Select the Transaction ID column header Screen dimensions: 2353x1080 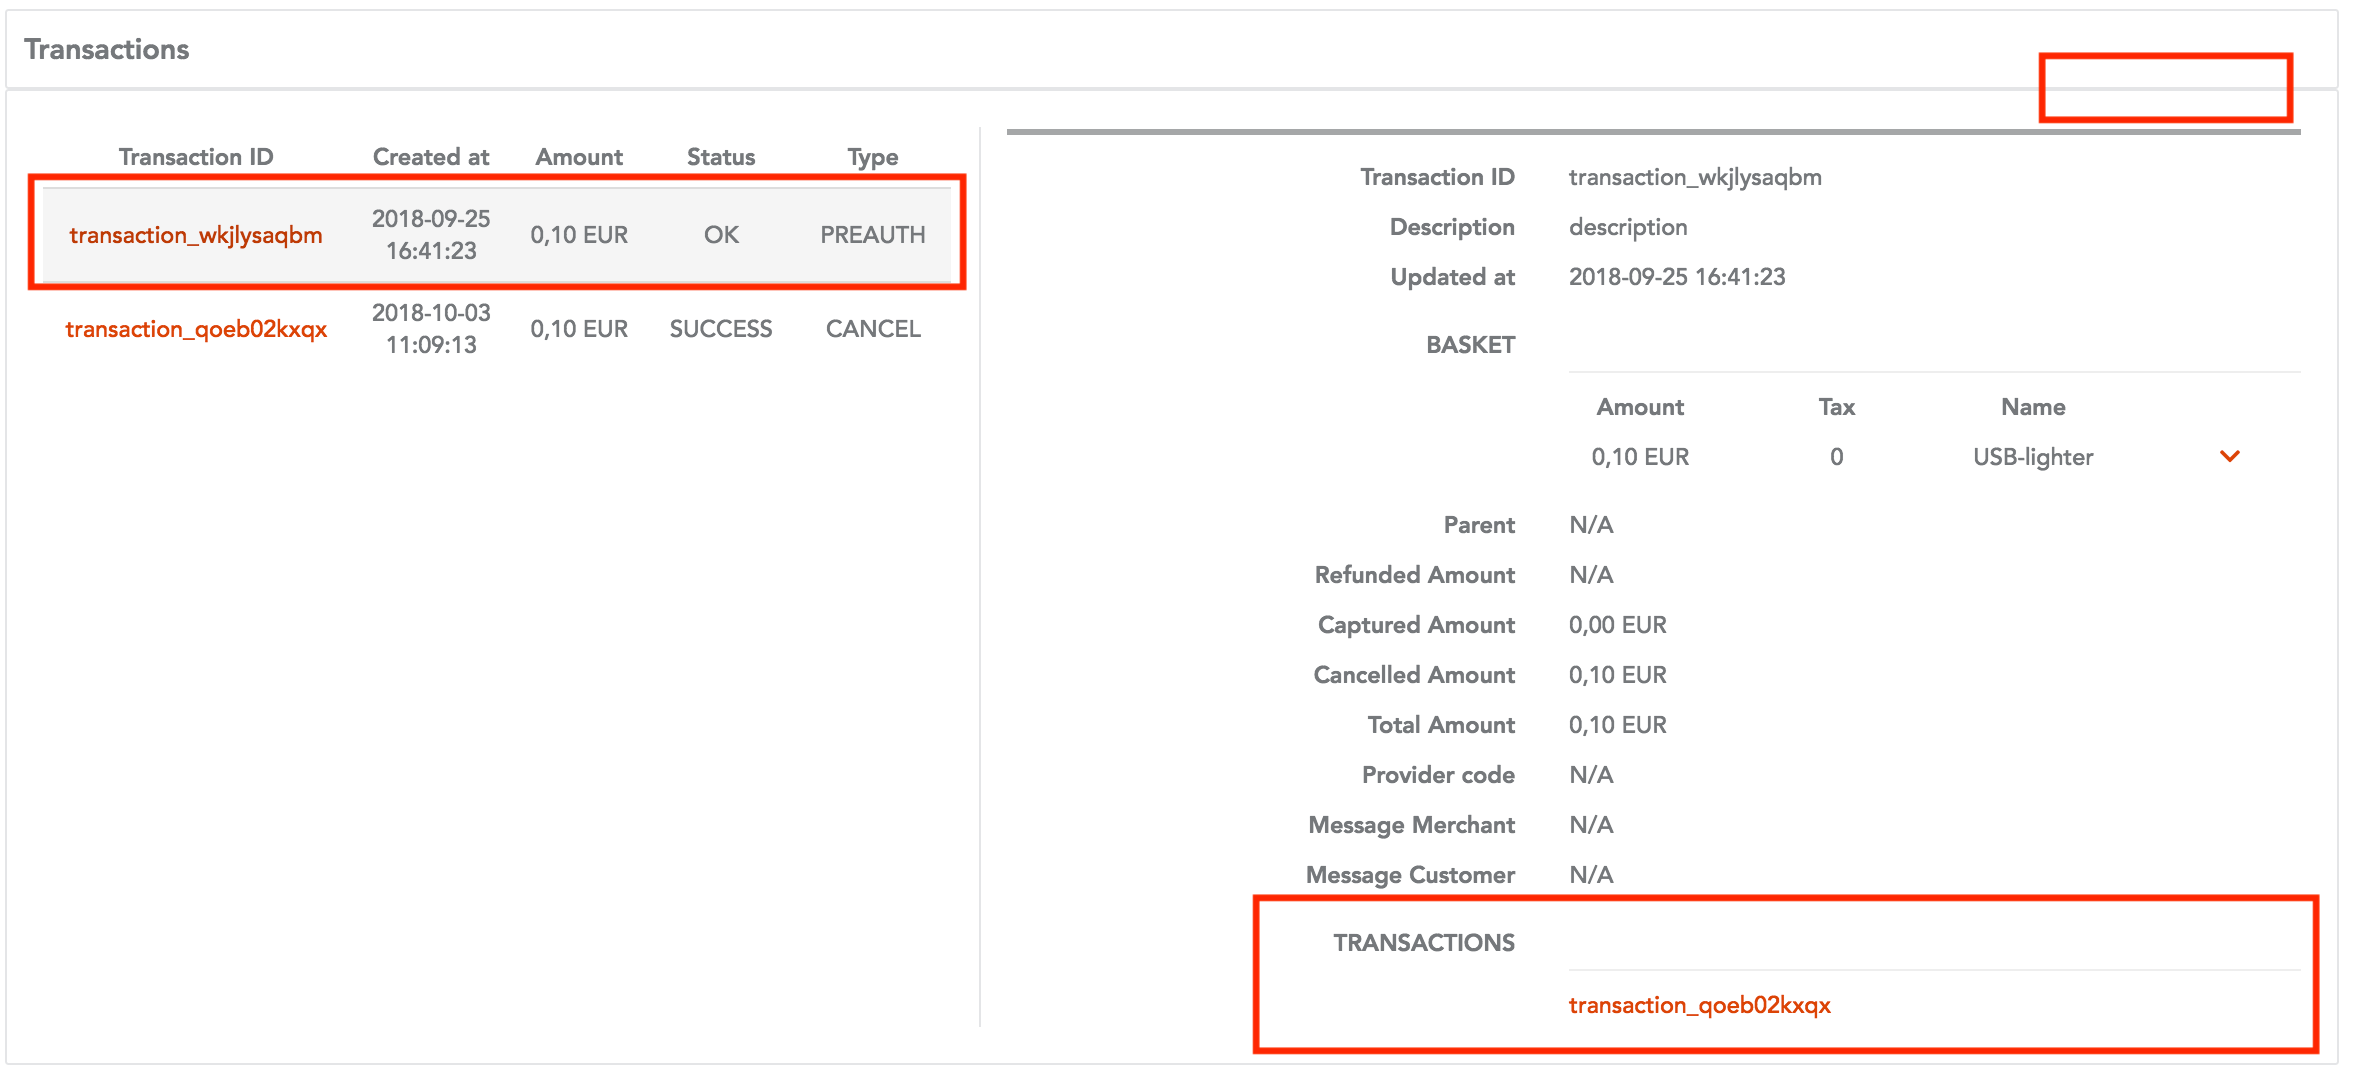(196, 157)
